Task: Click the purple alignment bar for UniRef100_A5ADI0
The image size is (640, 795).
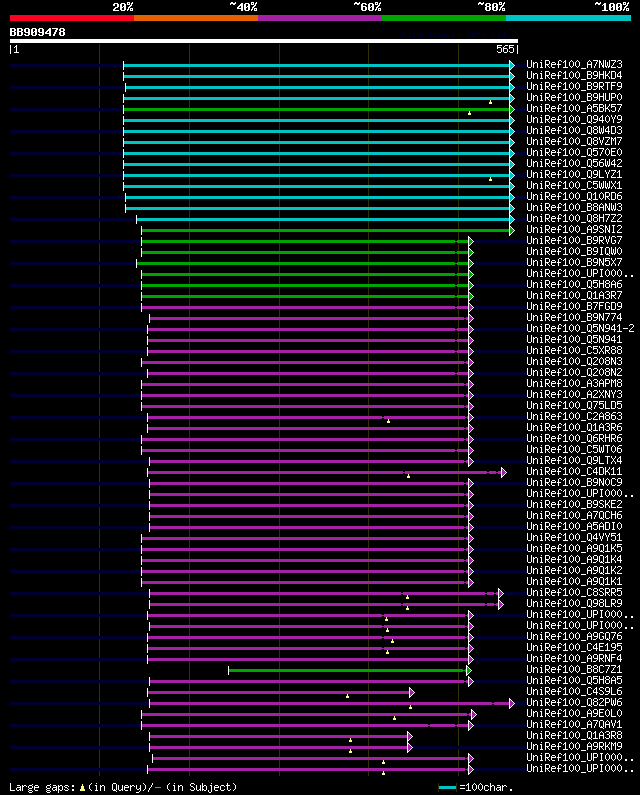Action: (309, 527)
